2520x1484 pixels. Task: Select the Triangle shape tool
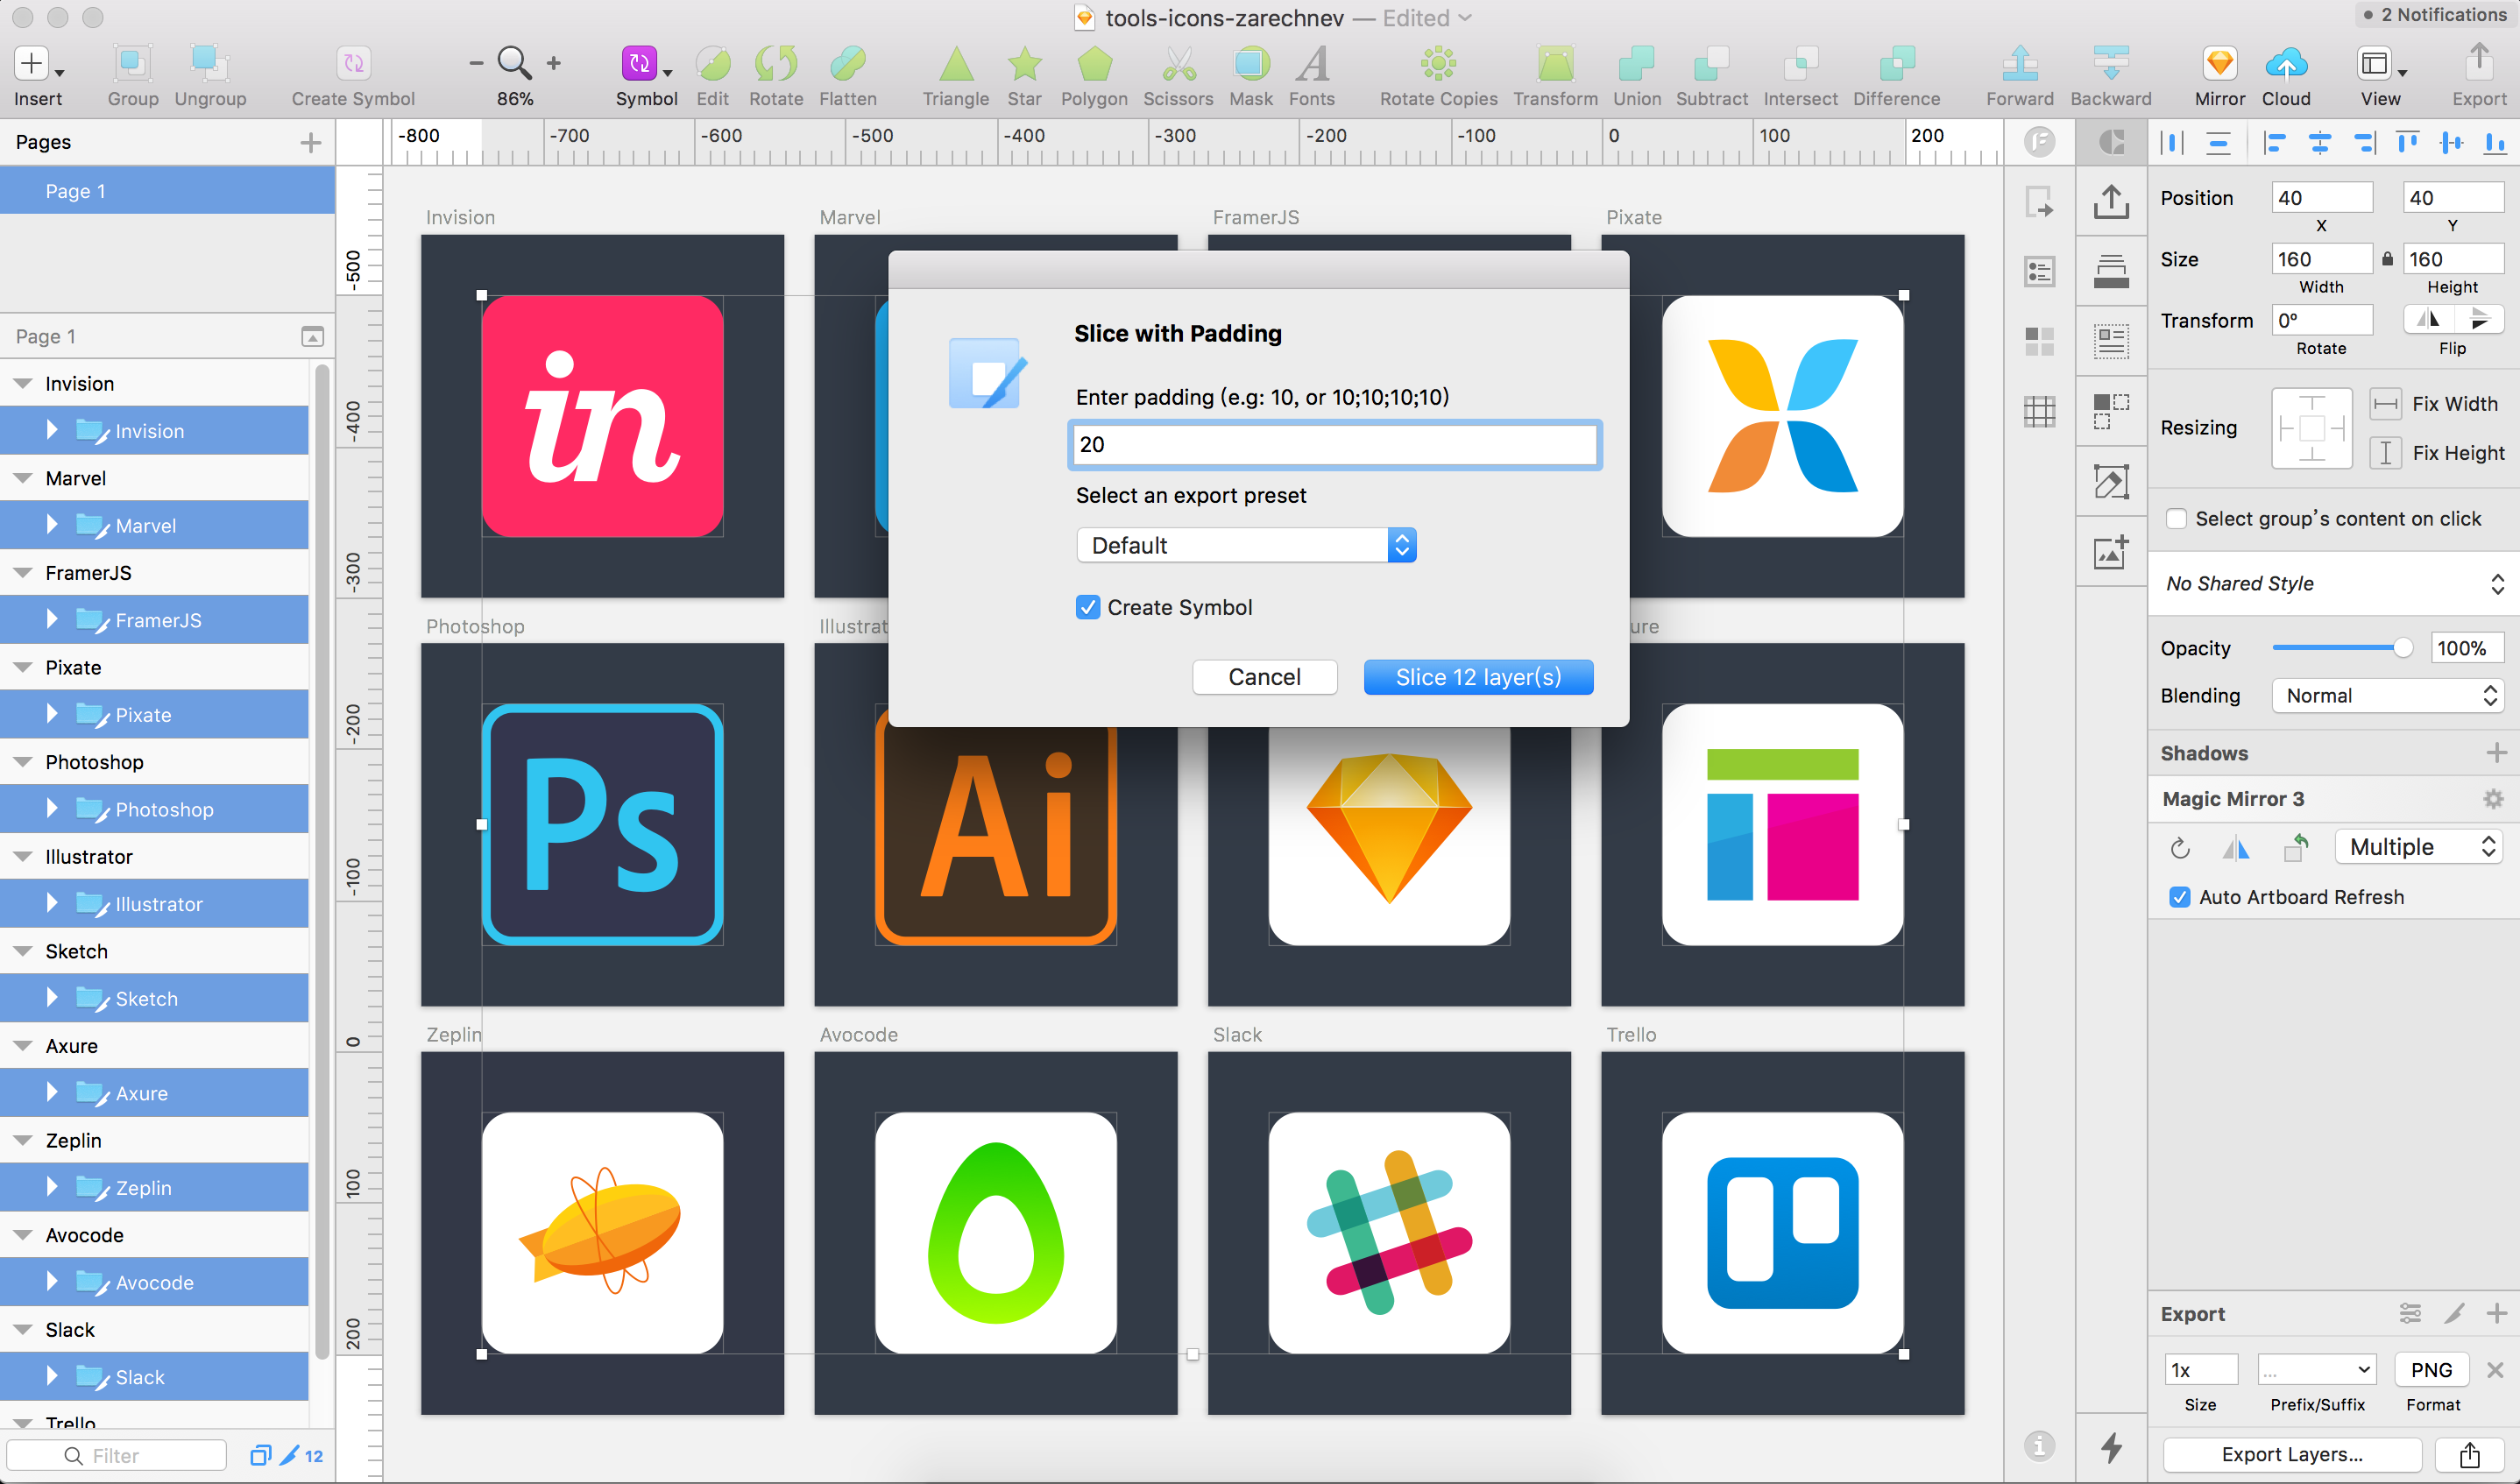pyautogui.click(x=956, y=64)
